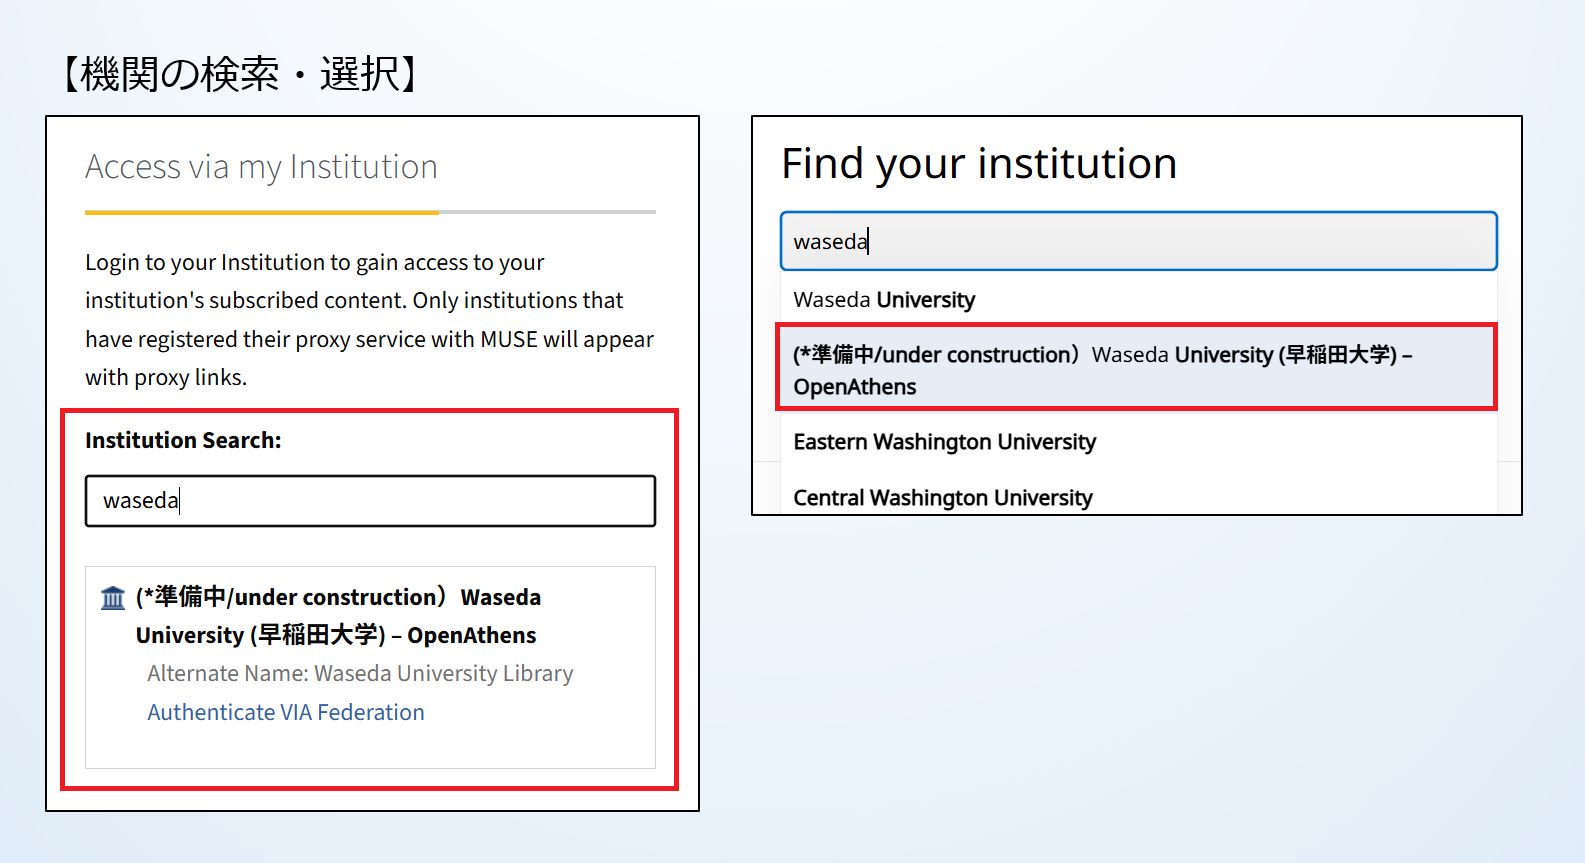Click the Japanese title 機関の検索・選択
The image size is (1585, 863).
click(x=239, y=74)
